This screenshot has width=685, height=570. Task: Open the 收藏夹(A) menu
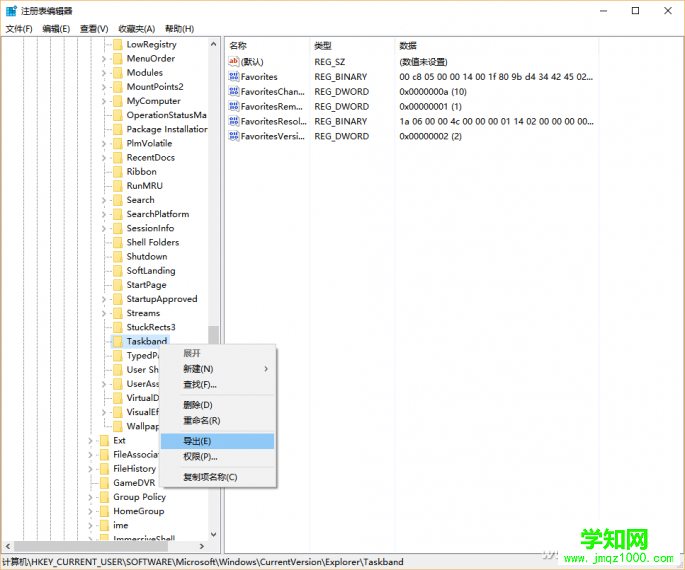(137, 29)
